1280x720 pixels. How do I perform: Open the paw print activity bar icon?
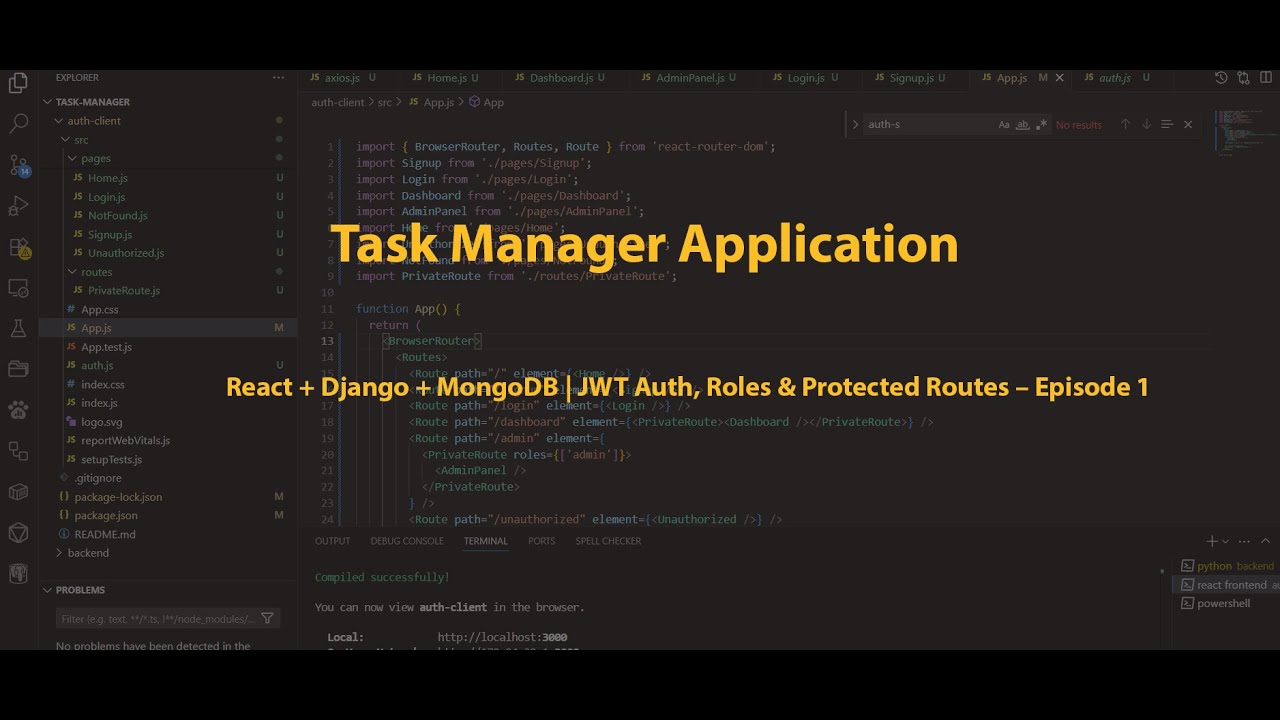click(x=18, y=410)
